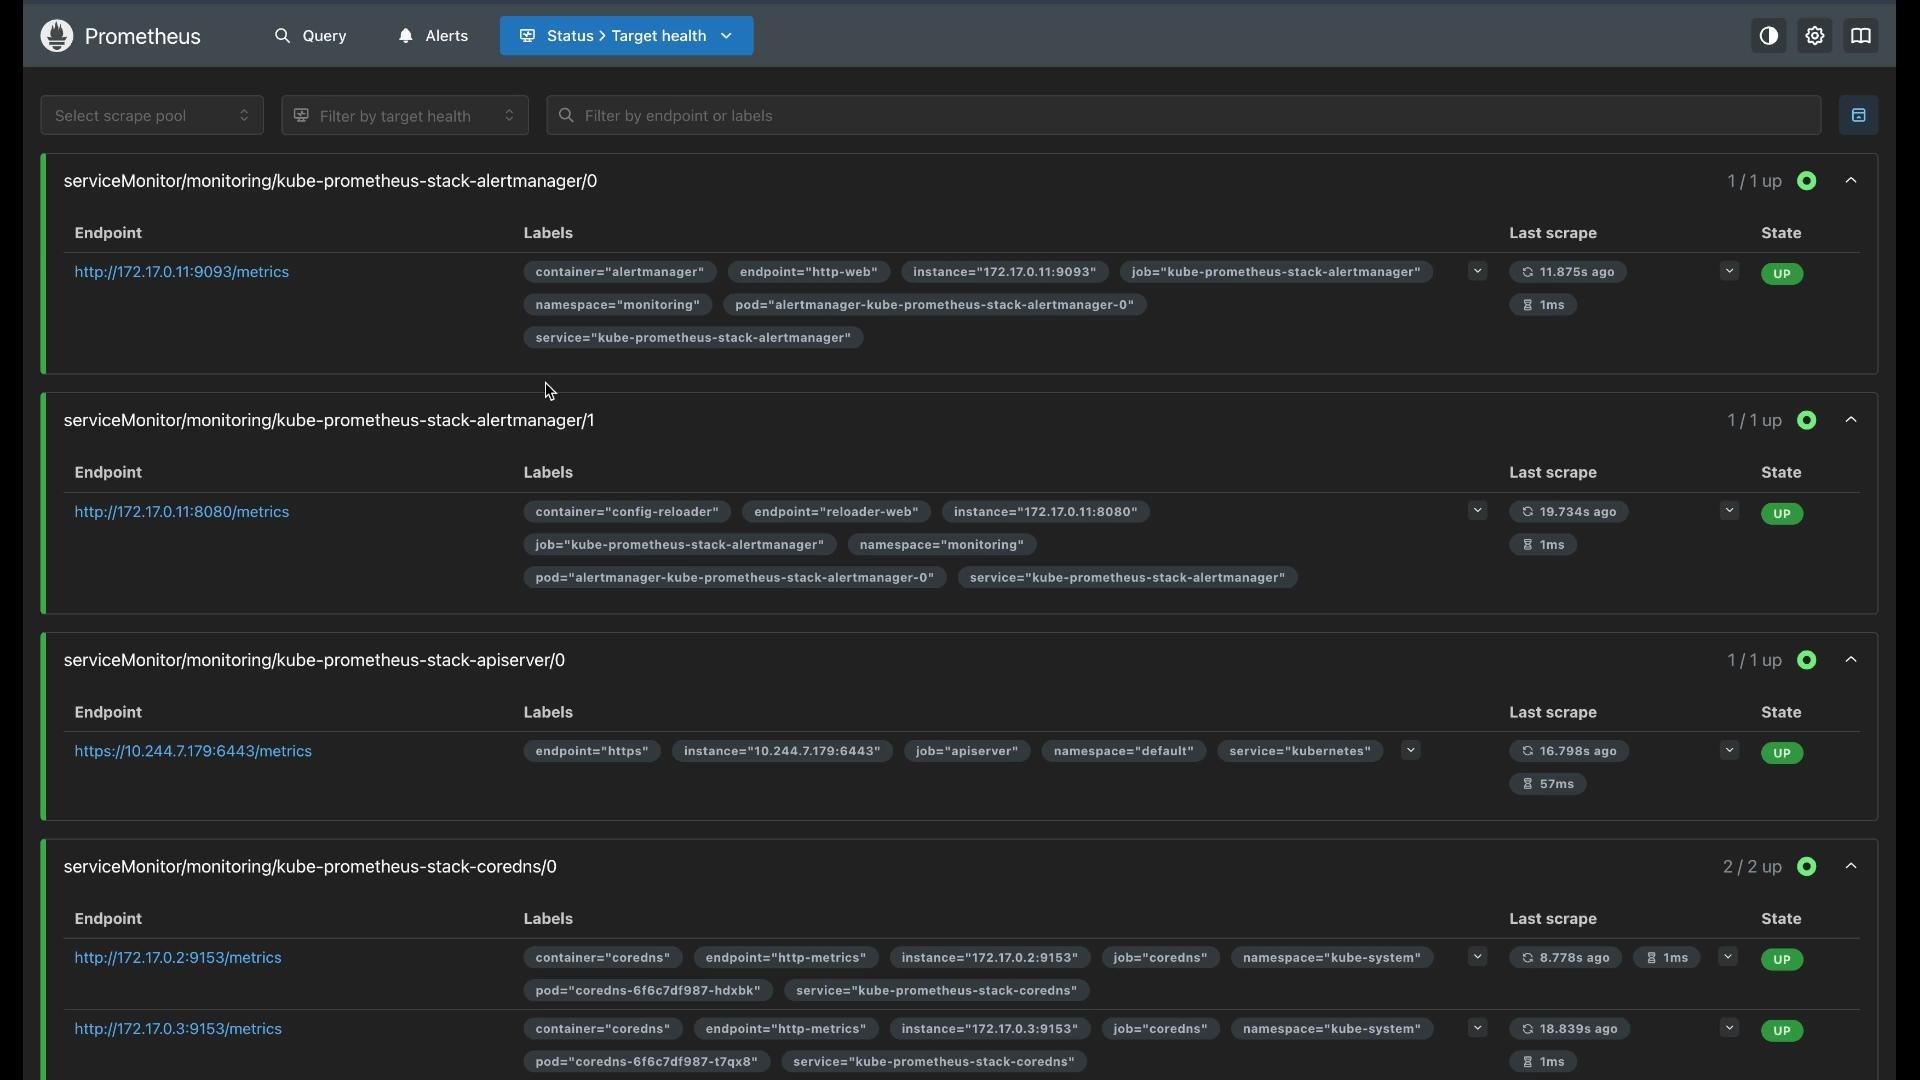This screenshot has height=1080, width=1920.
Task: Click the UP state badge for 172.17.0.2:9153
Action: pos(1783,961)
